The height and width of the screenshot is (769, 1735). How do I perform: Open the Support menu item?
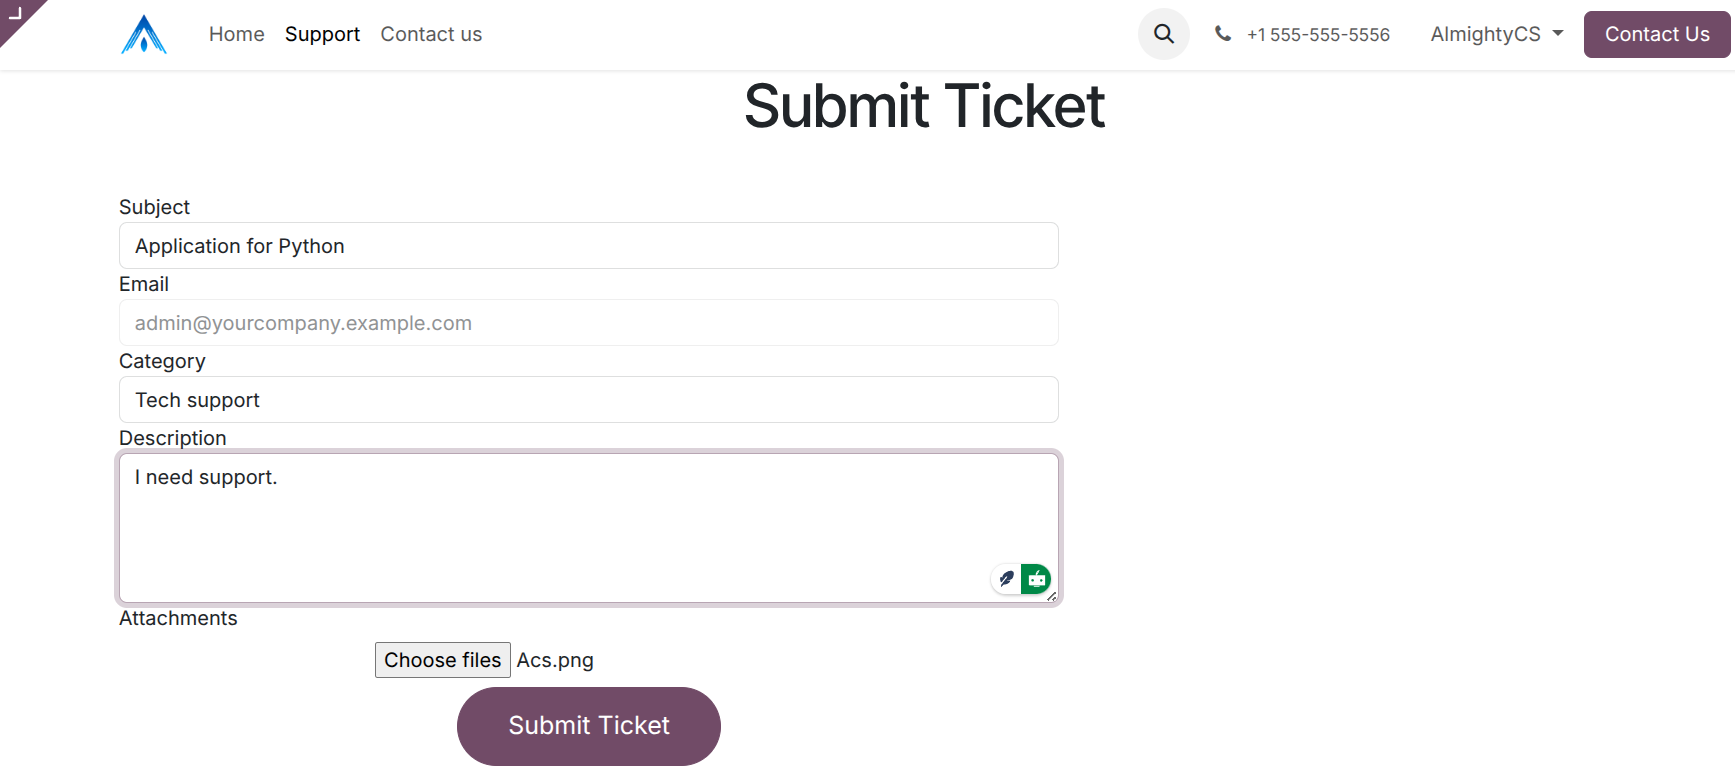(x=322, y=34)
